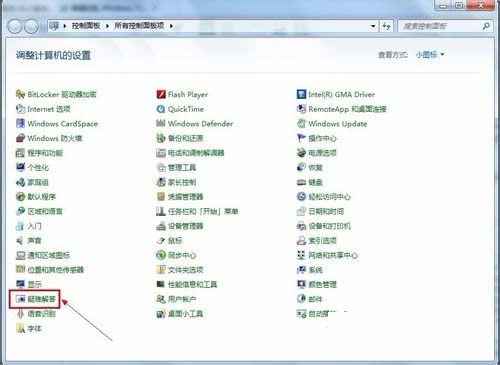The height and width of the screenshot is (365, 500).
Task: Open 位置和其他传感器
Action: [x=50, y=270]
